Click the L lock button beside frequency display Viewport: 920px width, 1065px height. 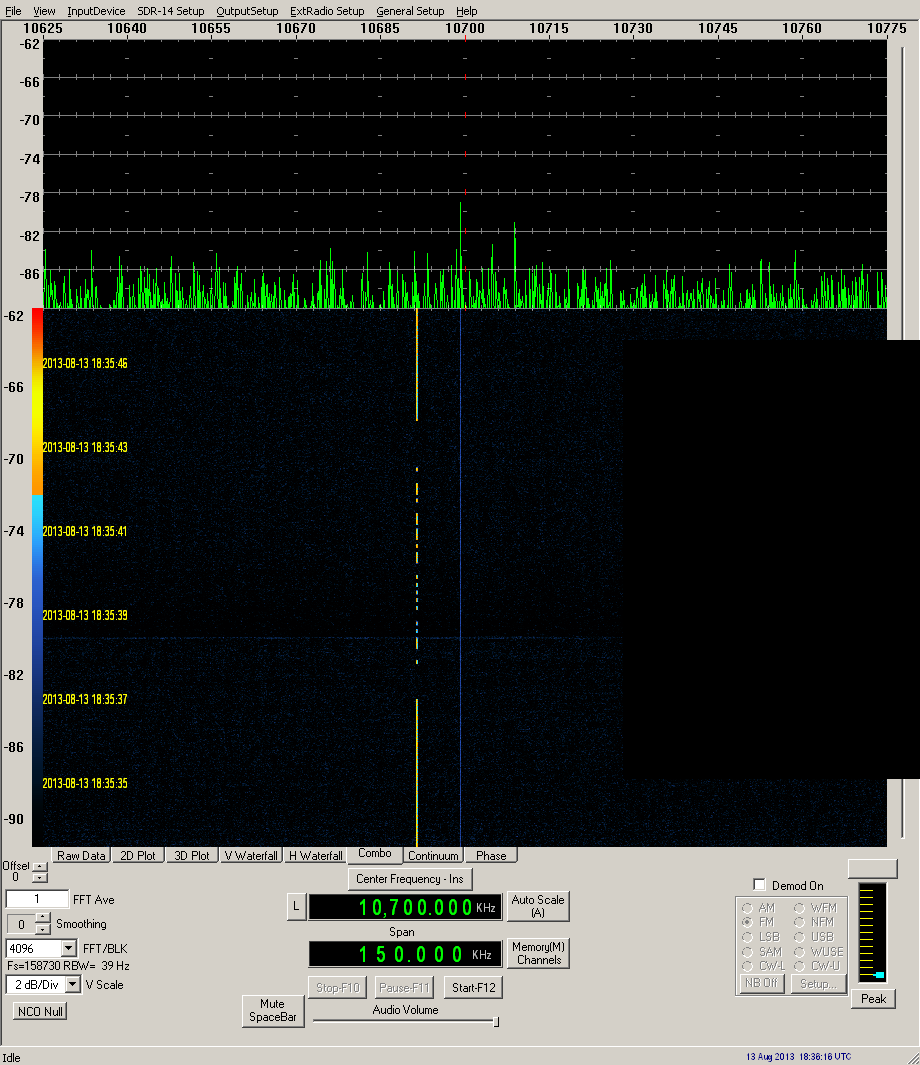point(296,907)
